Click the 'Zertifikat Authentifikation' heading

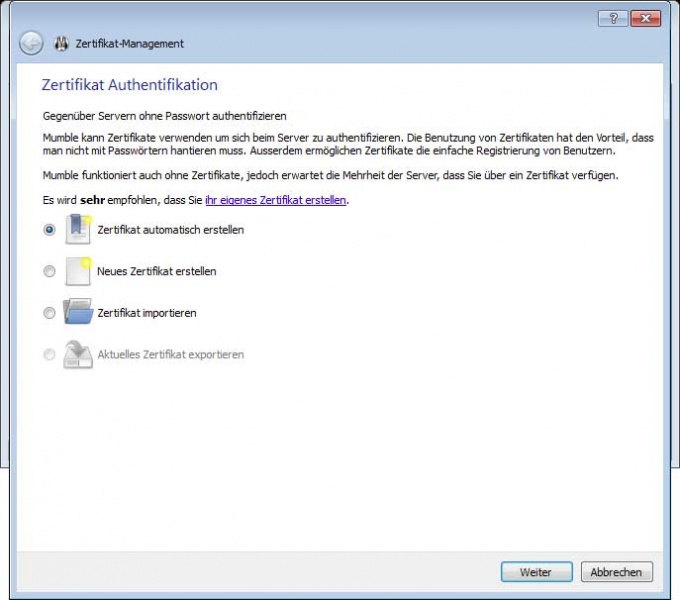[x=129, y=85]
